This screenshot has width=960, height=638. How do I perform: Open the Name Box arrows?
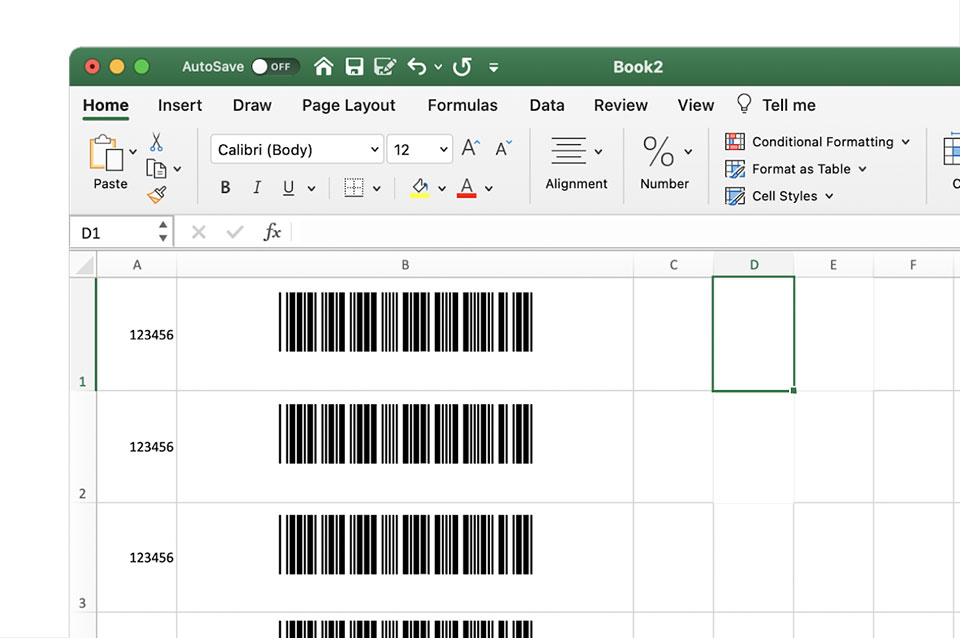(x=163, y=232)
